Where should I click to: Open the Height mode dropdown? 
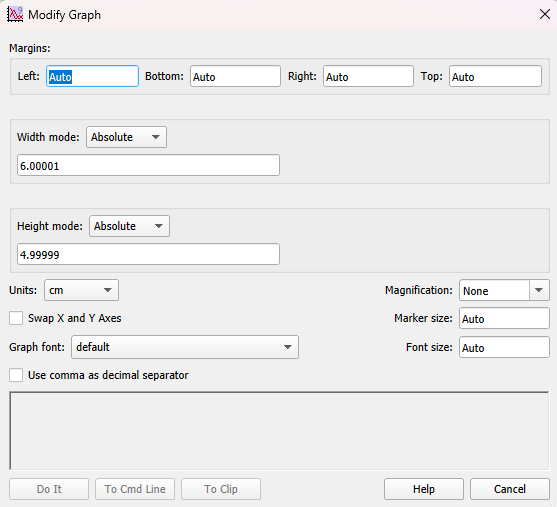[x=129, y=226]
